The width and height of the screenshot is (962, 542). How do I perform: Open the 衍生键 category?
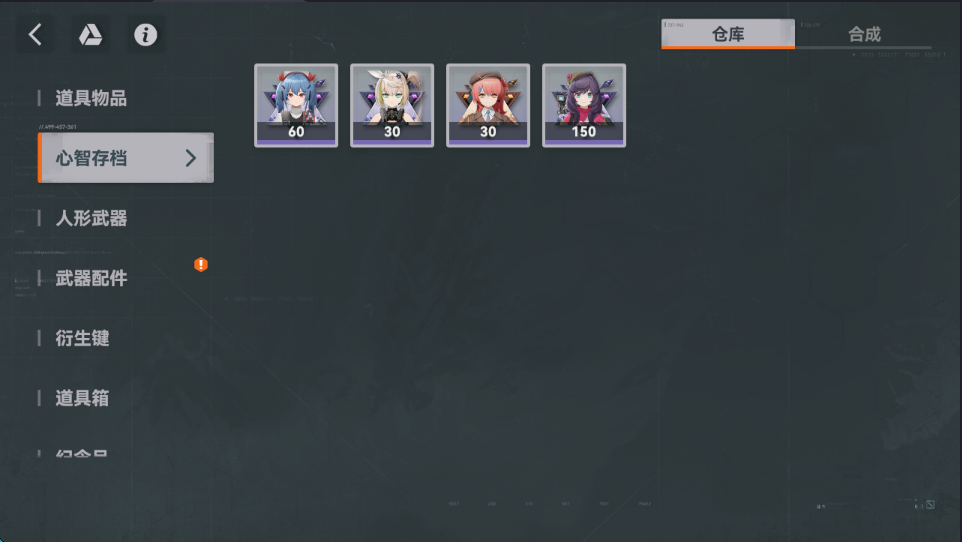[82, 338]
